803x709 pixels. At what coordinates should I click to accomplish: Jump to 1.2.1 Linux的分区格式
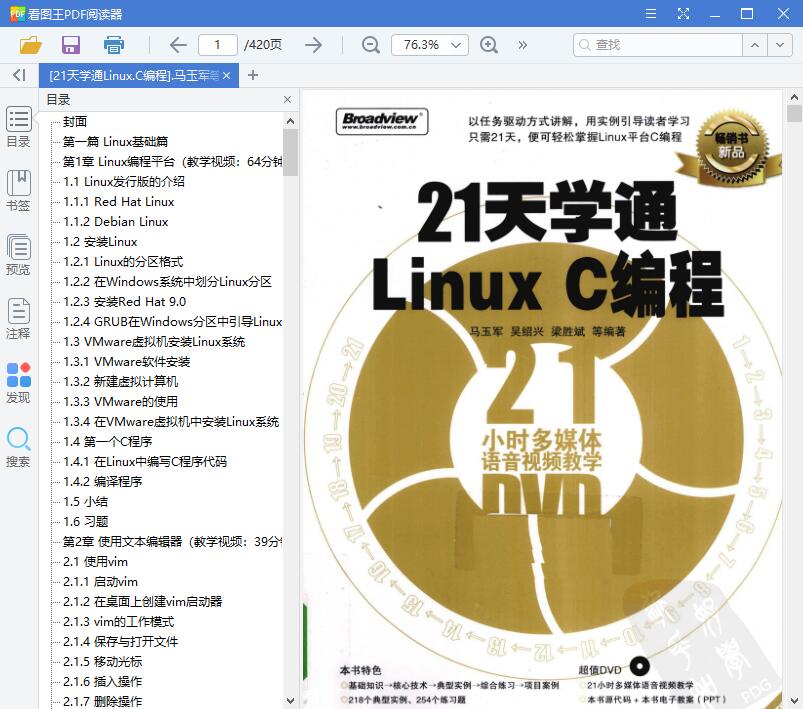(x=123, y=261)
